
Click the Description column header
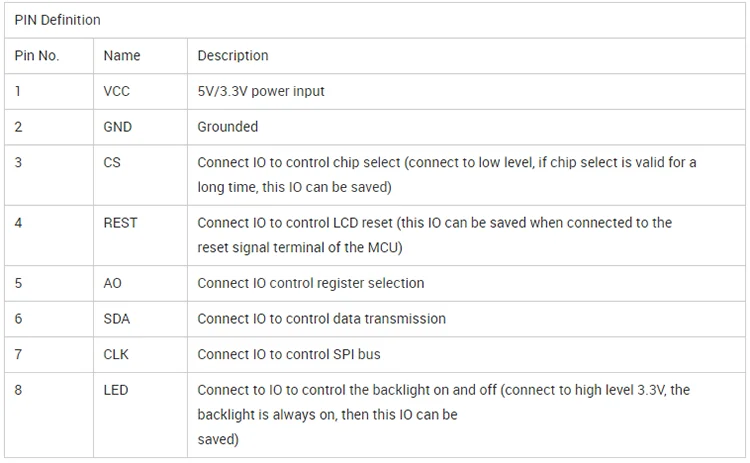point(233,56)
